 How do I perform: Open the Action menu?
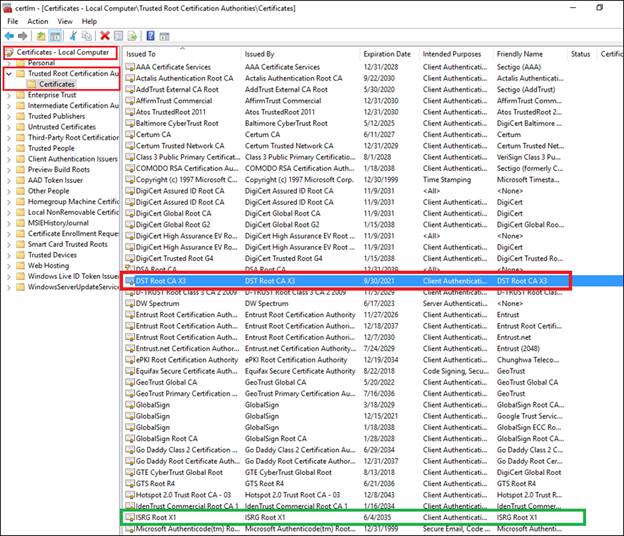(x=38, y=21)
